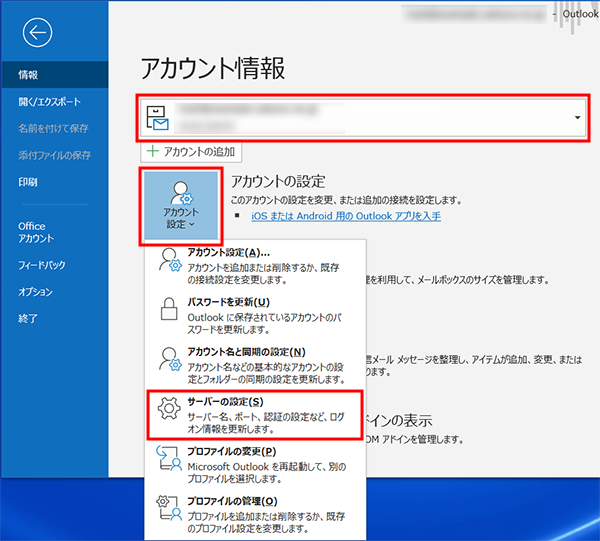Screen dimensions: 600x541
Task: Click the gear icon for サーバーの設定
Action: [168, 409]
